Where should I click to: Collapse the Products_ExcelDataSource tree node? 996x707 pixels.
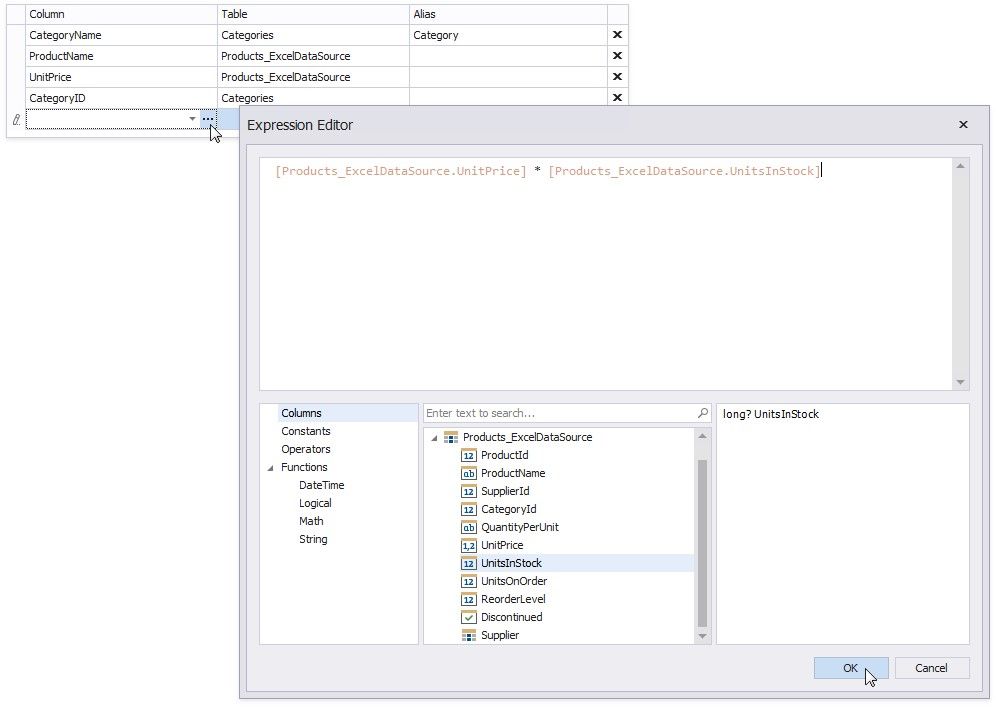(433, 437)
